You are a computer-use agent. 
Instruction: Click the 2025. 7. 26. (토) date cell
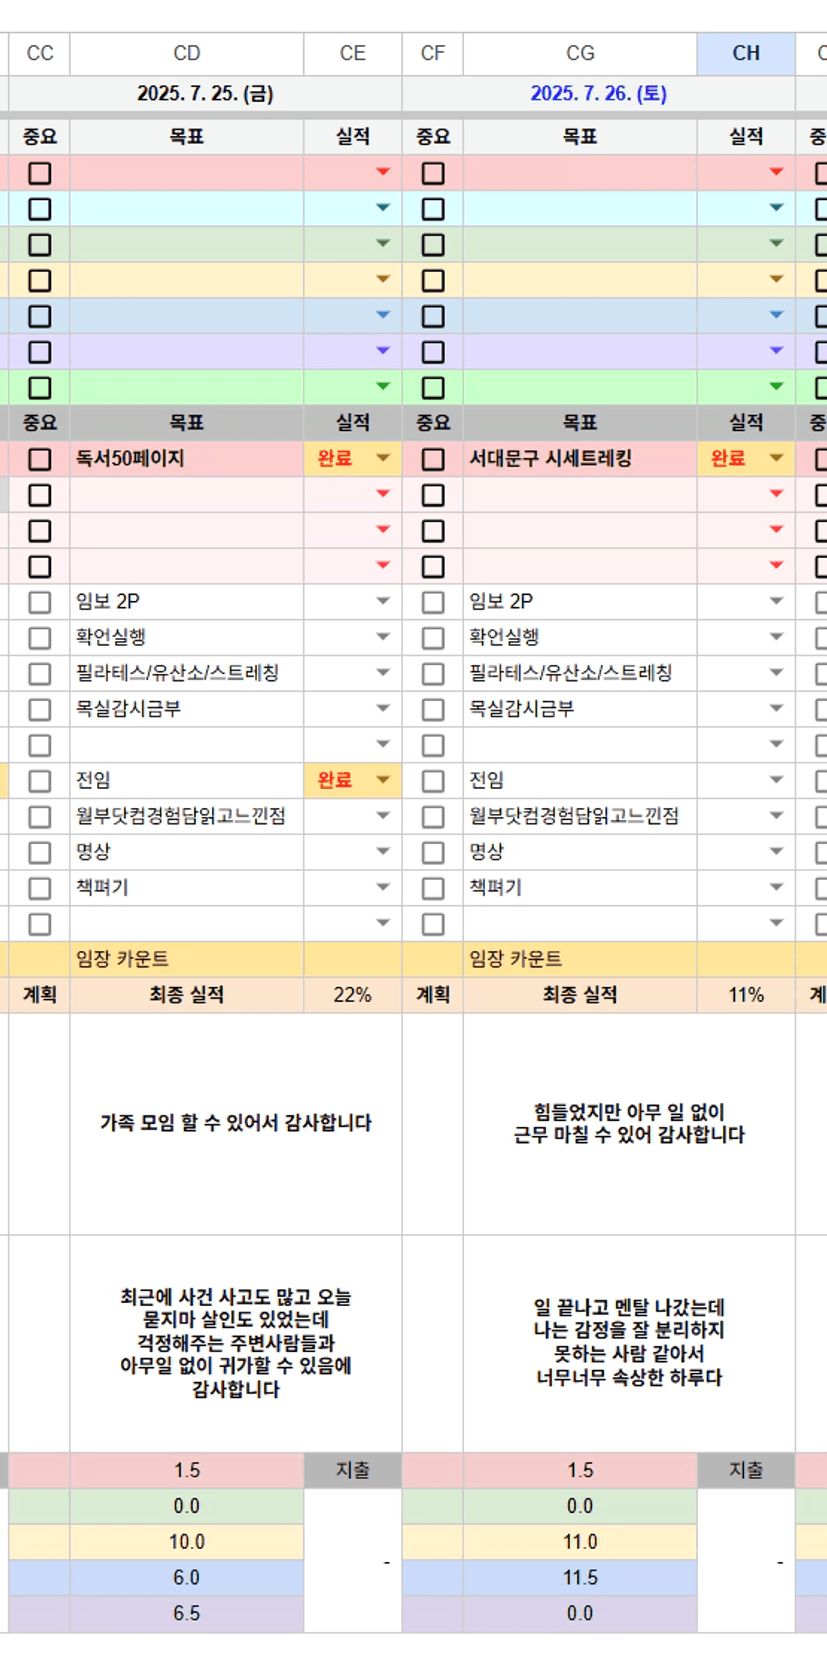599,93
